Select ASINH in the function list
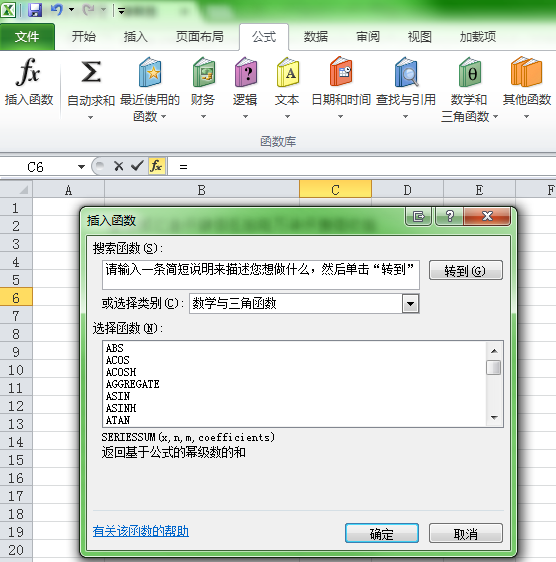Image resolution: width=556 pixels, height=562 pixels. (121, 408)
